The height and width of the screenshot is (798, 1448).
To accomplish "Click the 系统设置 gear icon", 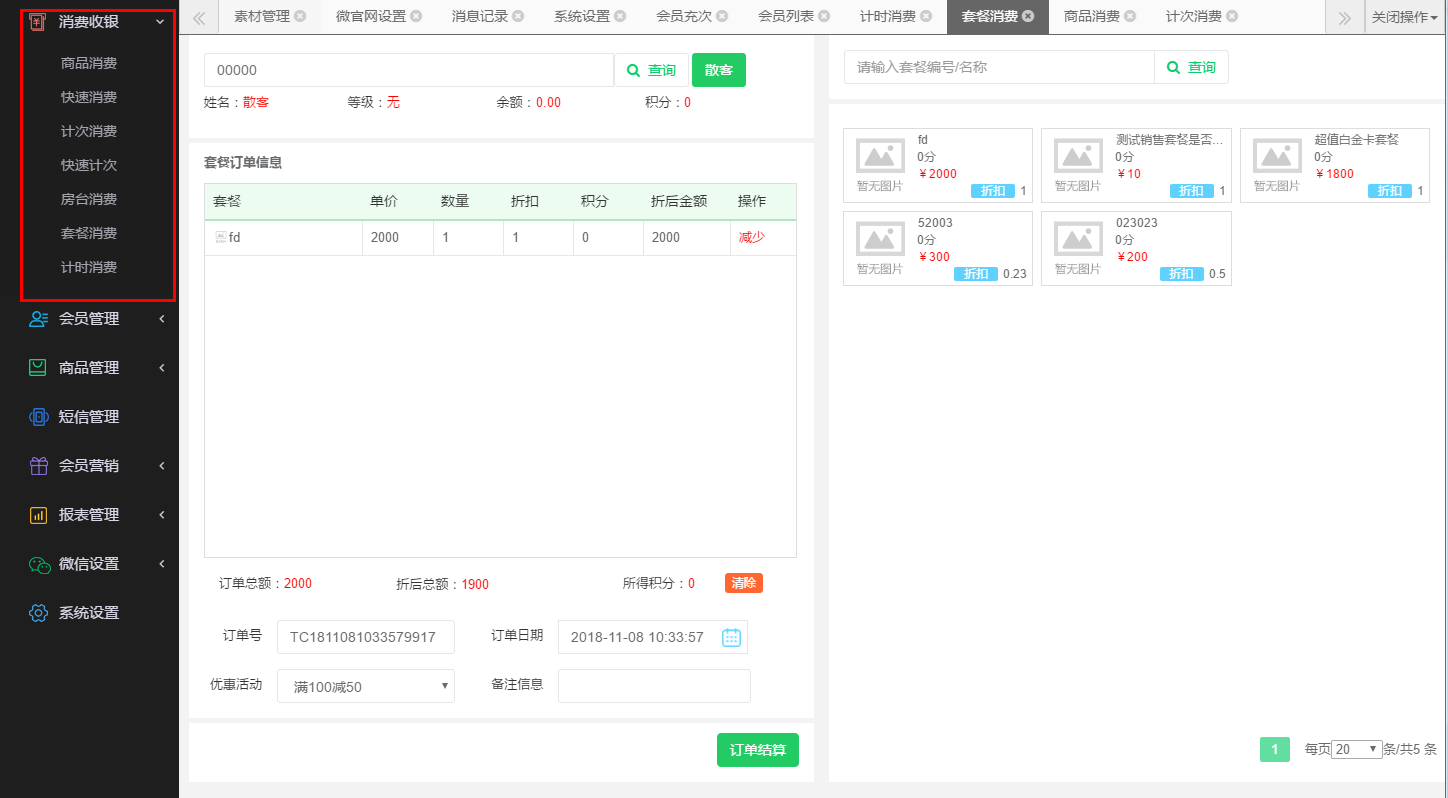I will click(x=38, y=613).
